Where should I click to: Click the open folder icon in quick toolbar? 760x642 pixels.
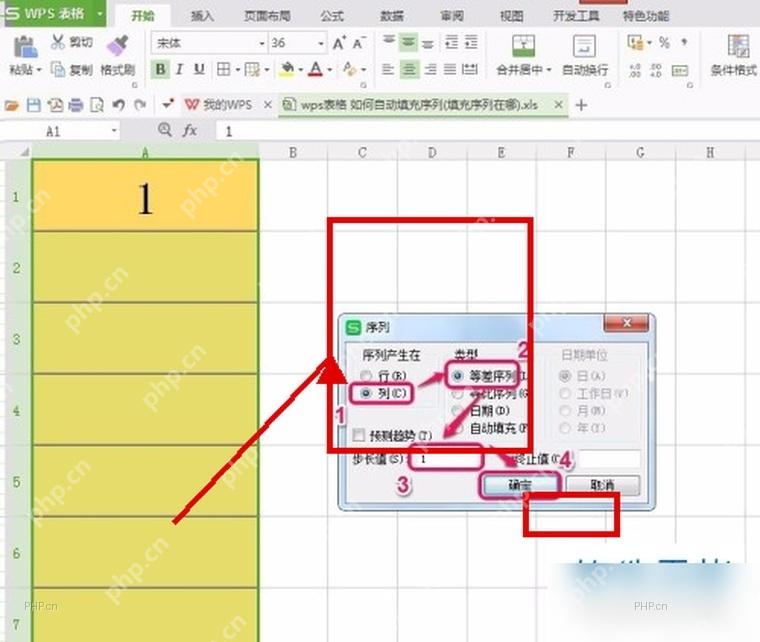(x=12, y=105)
